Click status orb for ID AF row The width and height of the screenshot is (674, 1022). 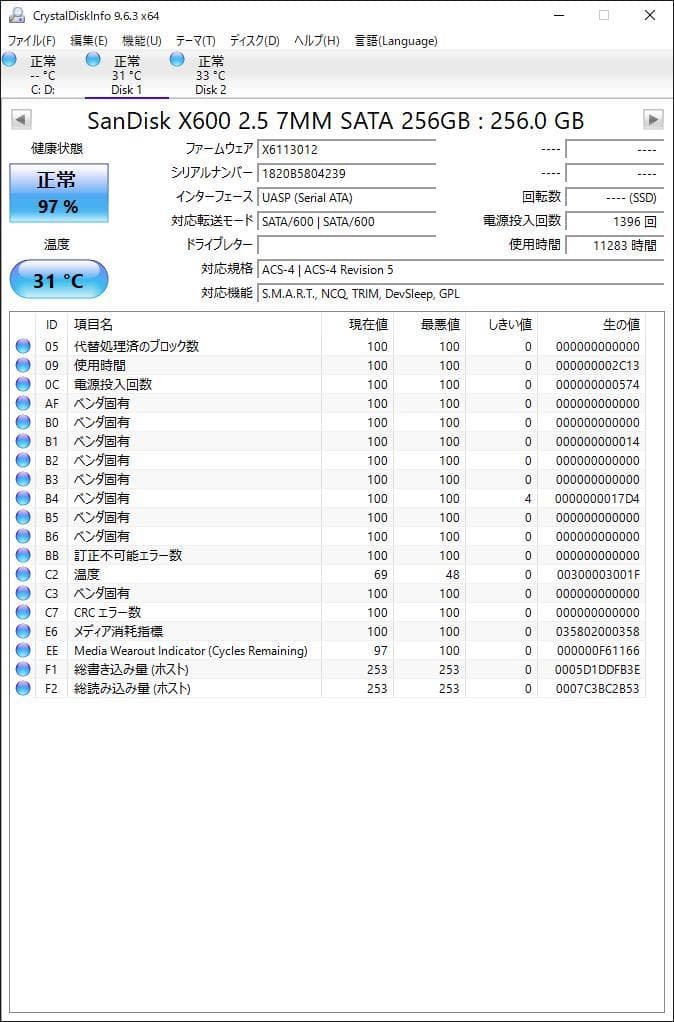tap(23, 403)
